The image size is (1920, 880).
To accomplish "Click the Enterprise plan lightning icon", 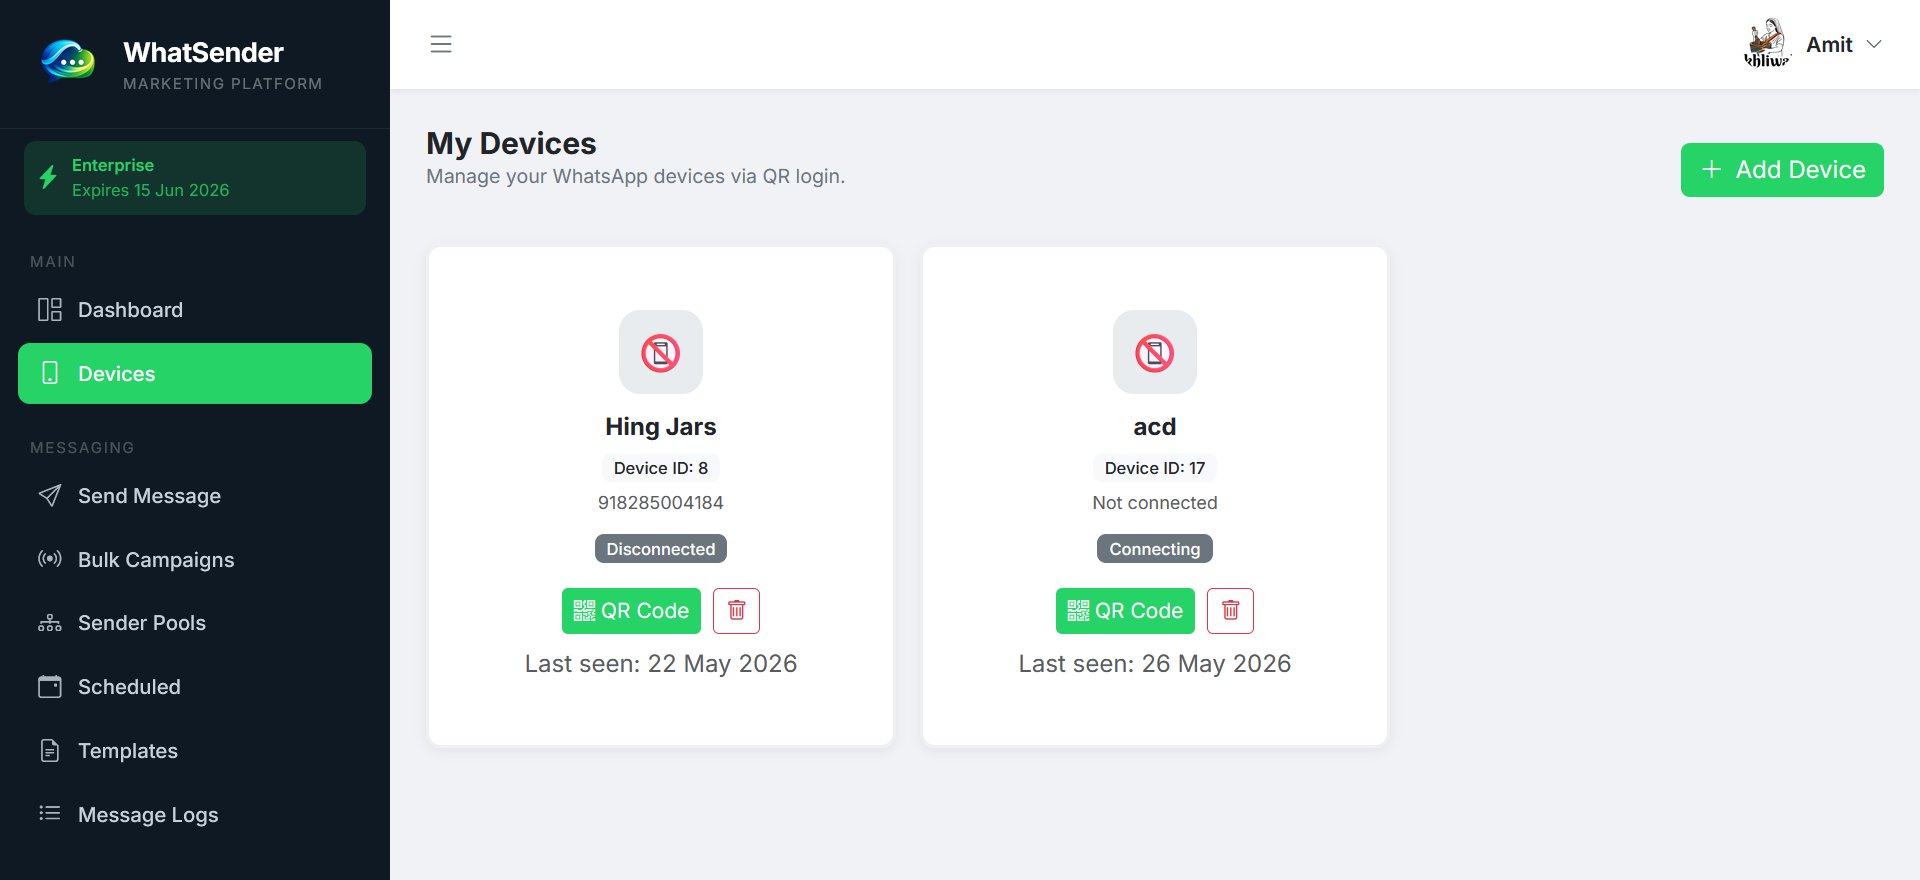I will tap(48, 178).
